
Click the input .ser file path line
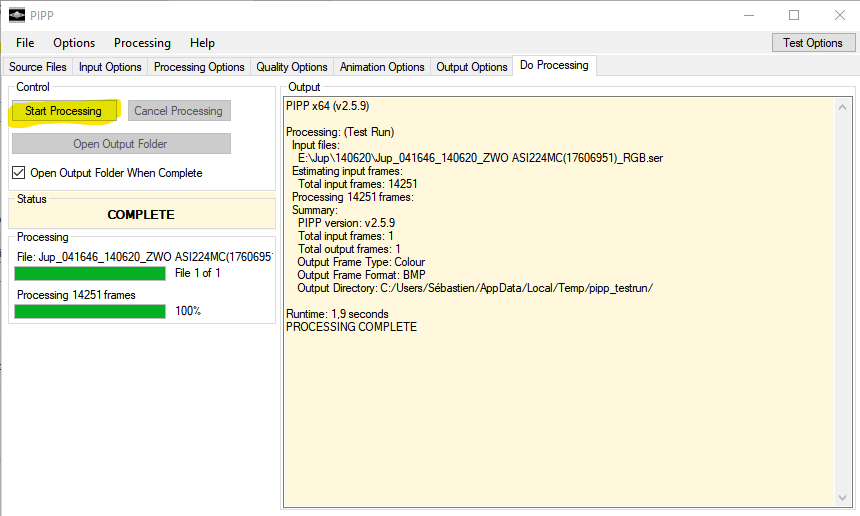click(480, 158)
